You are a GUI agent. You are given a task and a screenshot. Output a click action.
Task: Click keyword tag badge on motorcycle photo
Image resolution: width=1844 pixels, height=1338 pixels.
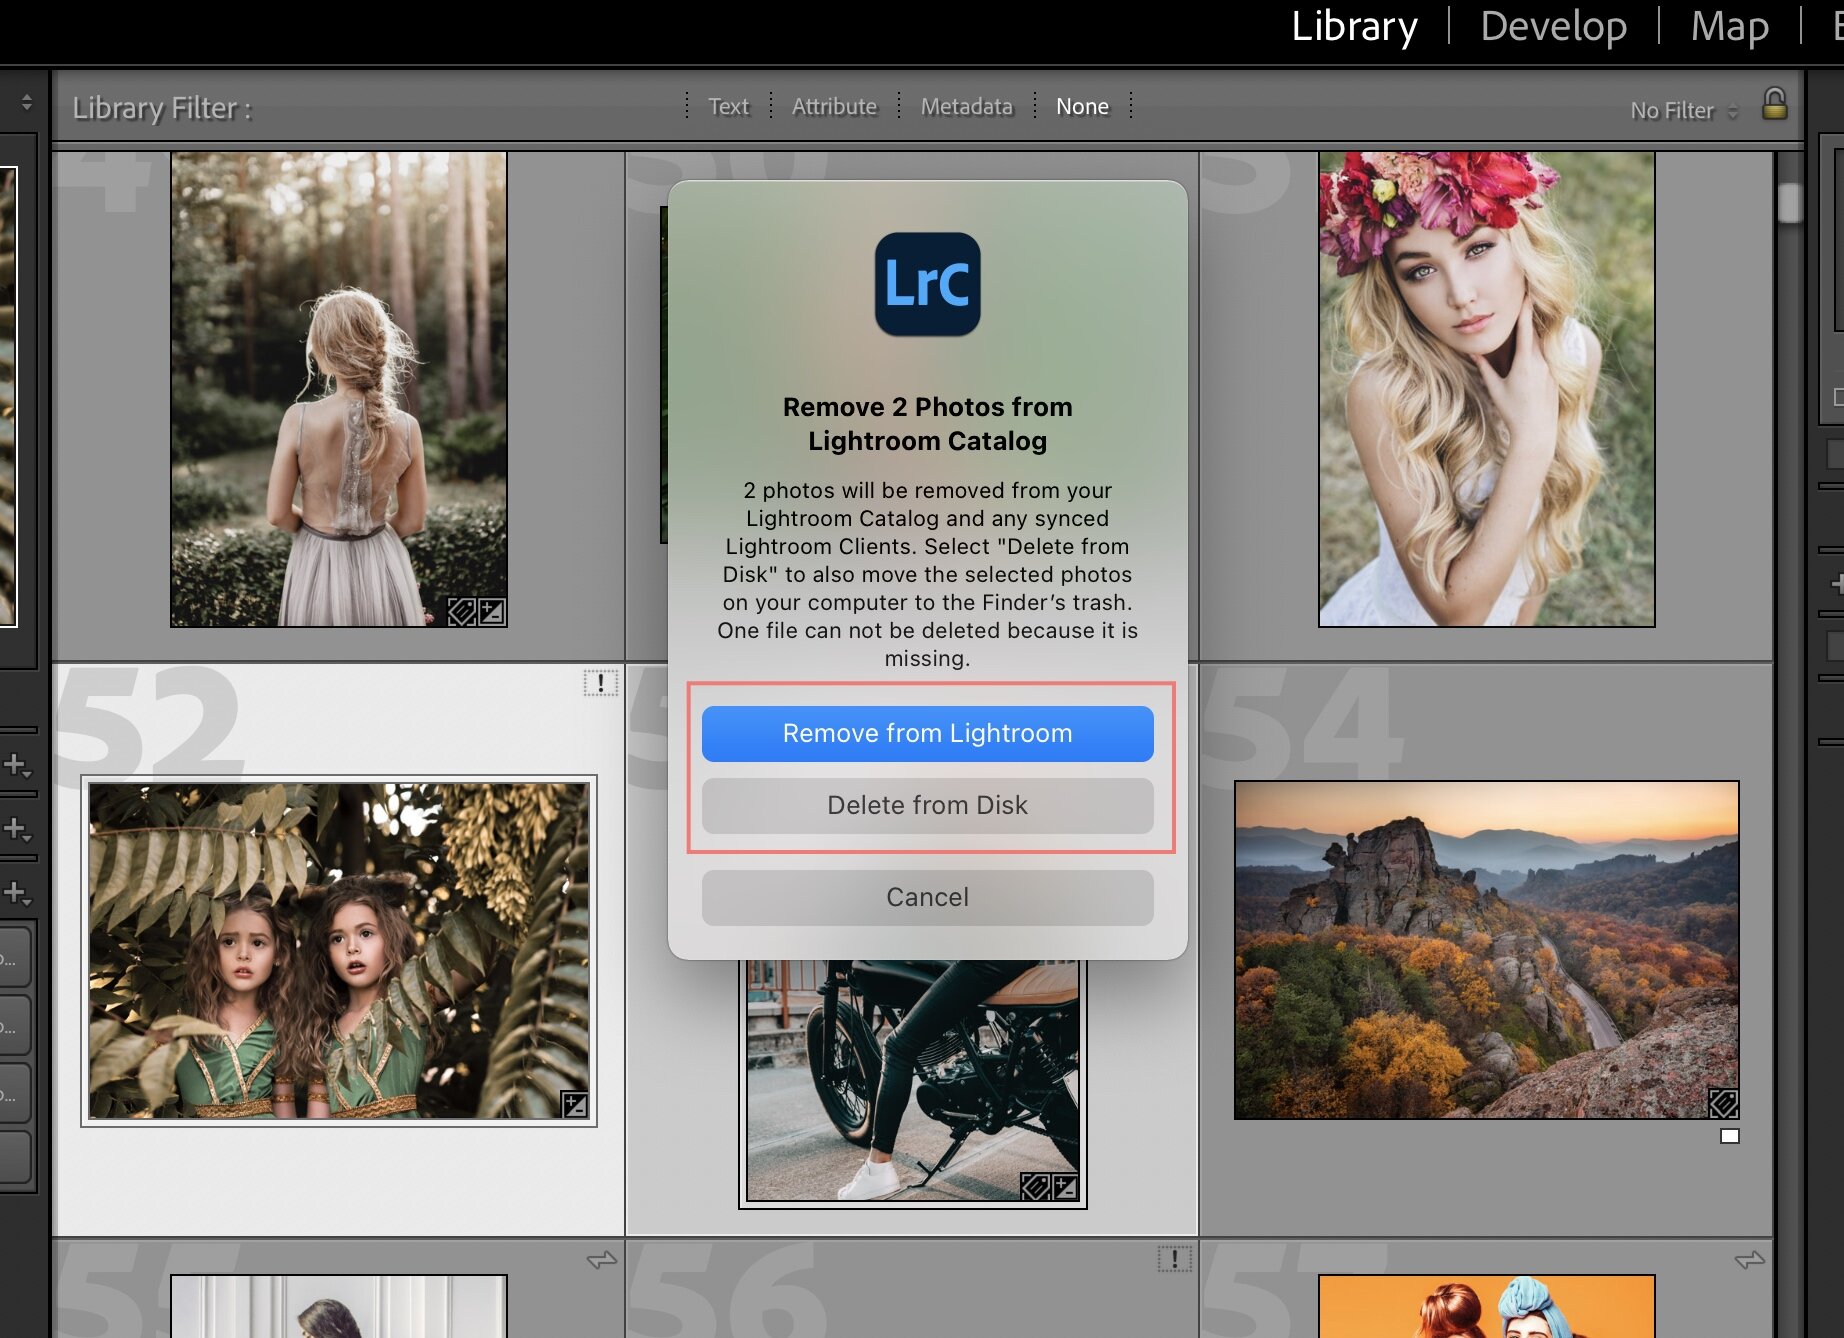(x=1035, y=1187)
